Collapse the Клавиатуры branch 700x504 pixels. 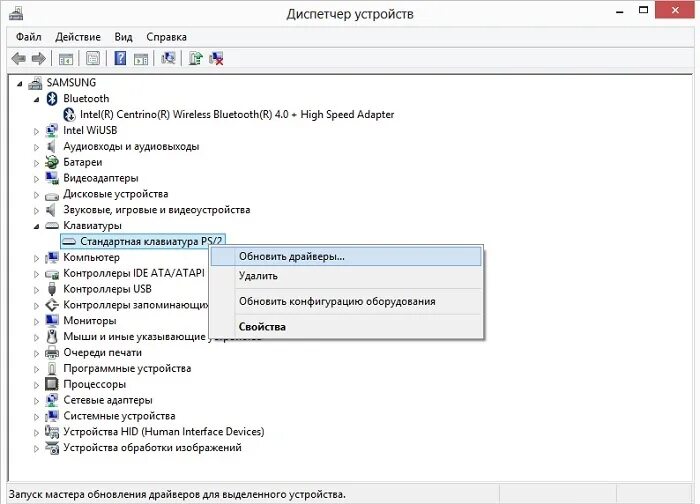coord(37,227)
